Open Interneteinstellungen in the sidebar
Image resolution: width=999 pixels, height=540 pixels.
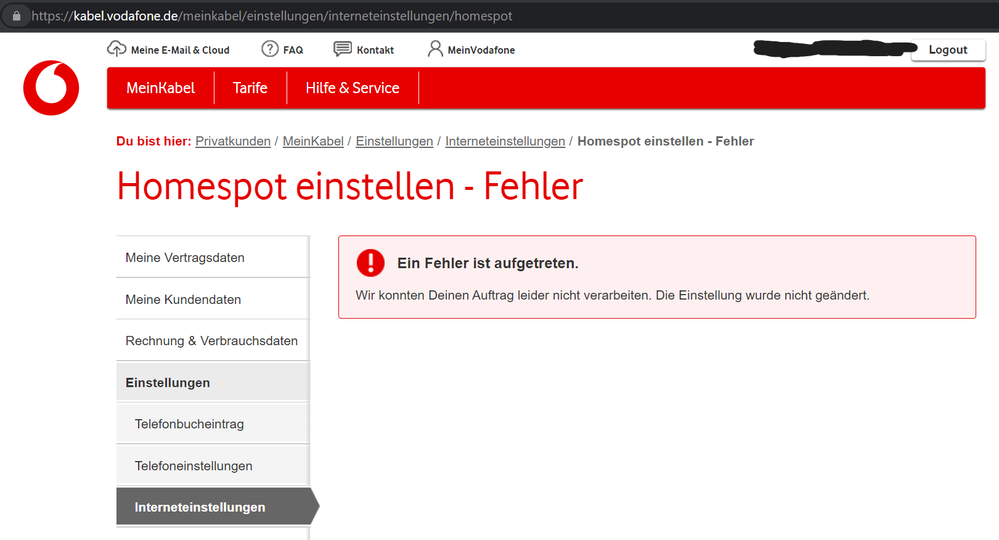pyautogui.click(x=217, y=507)
